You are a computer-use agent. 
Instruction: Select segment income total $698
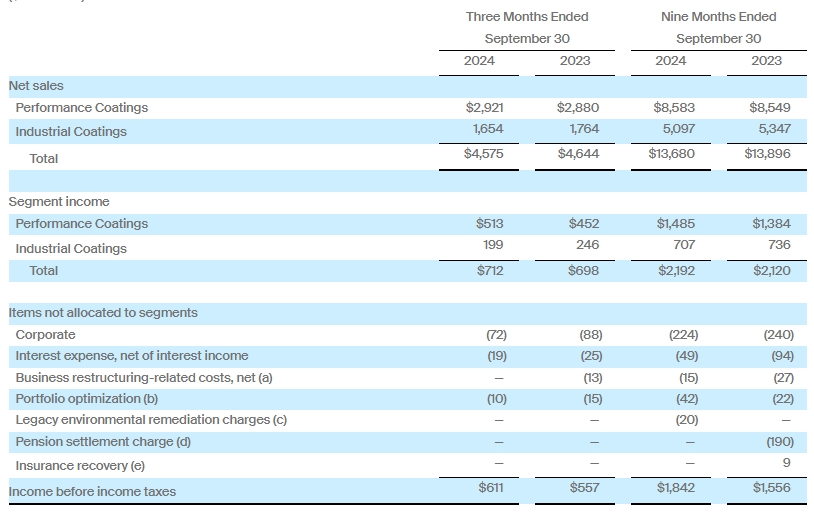pyautogui.click(x=583, y=270)
